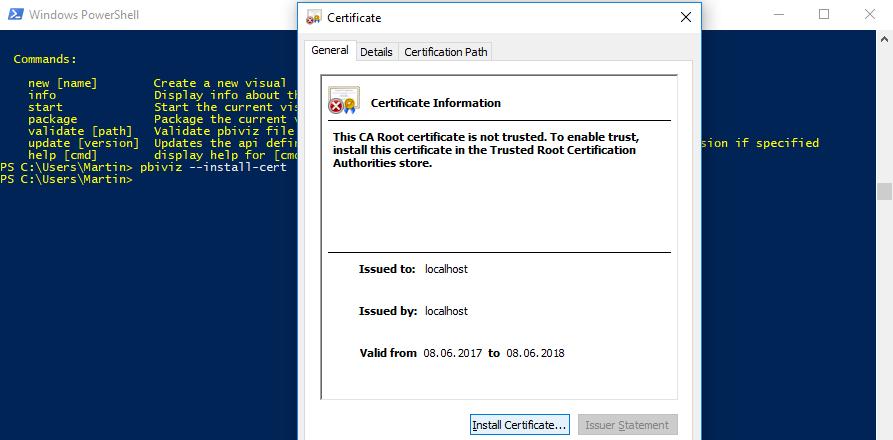Click the 'update [version]' command in PowerShell
The height and width of the screenshot is (440, 893).
point(84,143)
